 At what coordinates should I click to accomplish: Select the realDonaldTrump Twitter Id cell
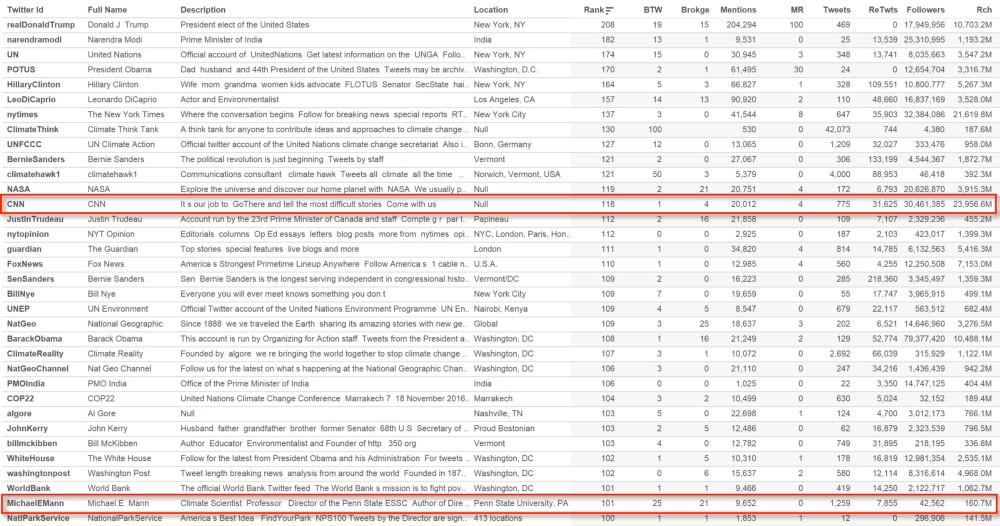[41, 25]
